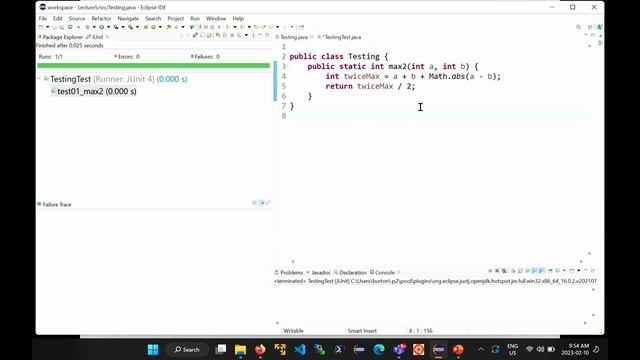Click the New file toolbar icon
Image resolution: width=640 pixels, height=360 pixels.
[x=41, y=27]
